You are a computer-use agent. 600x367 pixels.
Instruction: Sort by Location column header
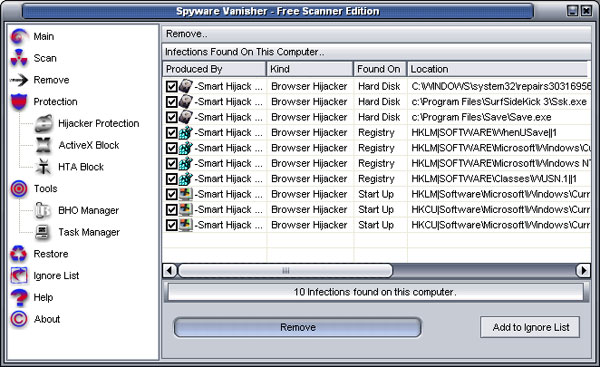pyautogui.click(x=497, y=69)
